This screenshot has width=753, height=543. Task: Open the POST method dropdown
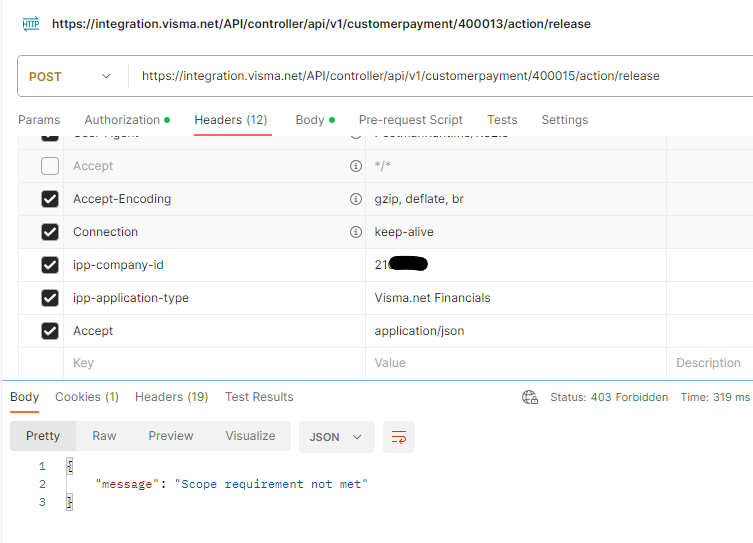coord(70,76)
